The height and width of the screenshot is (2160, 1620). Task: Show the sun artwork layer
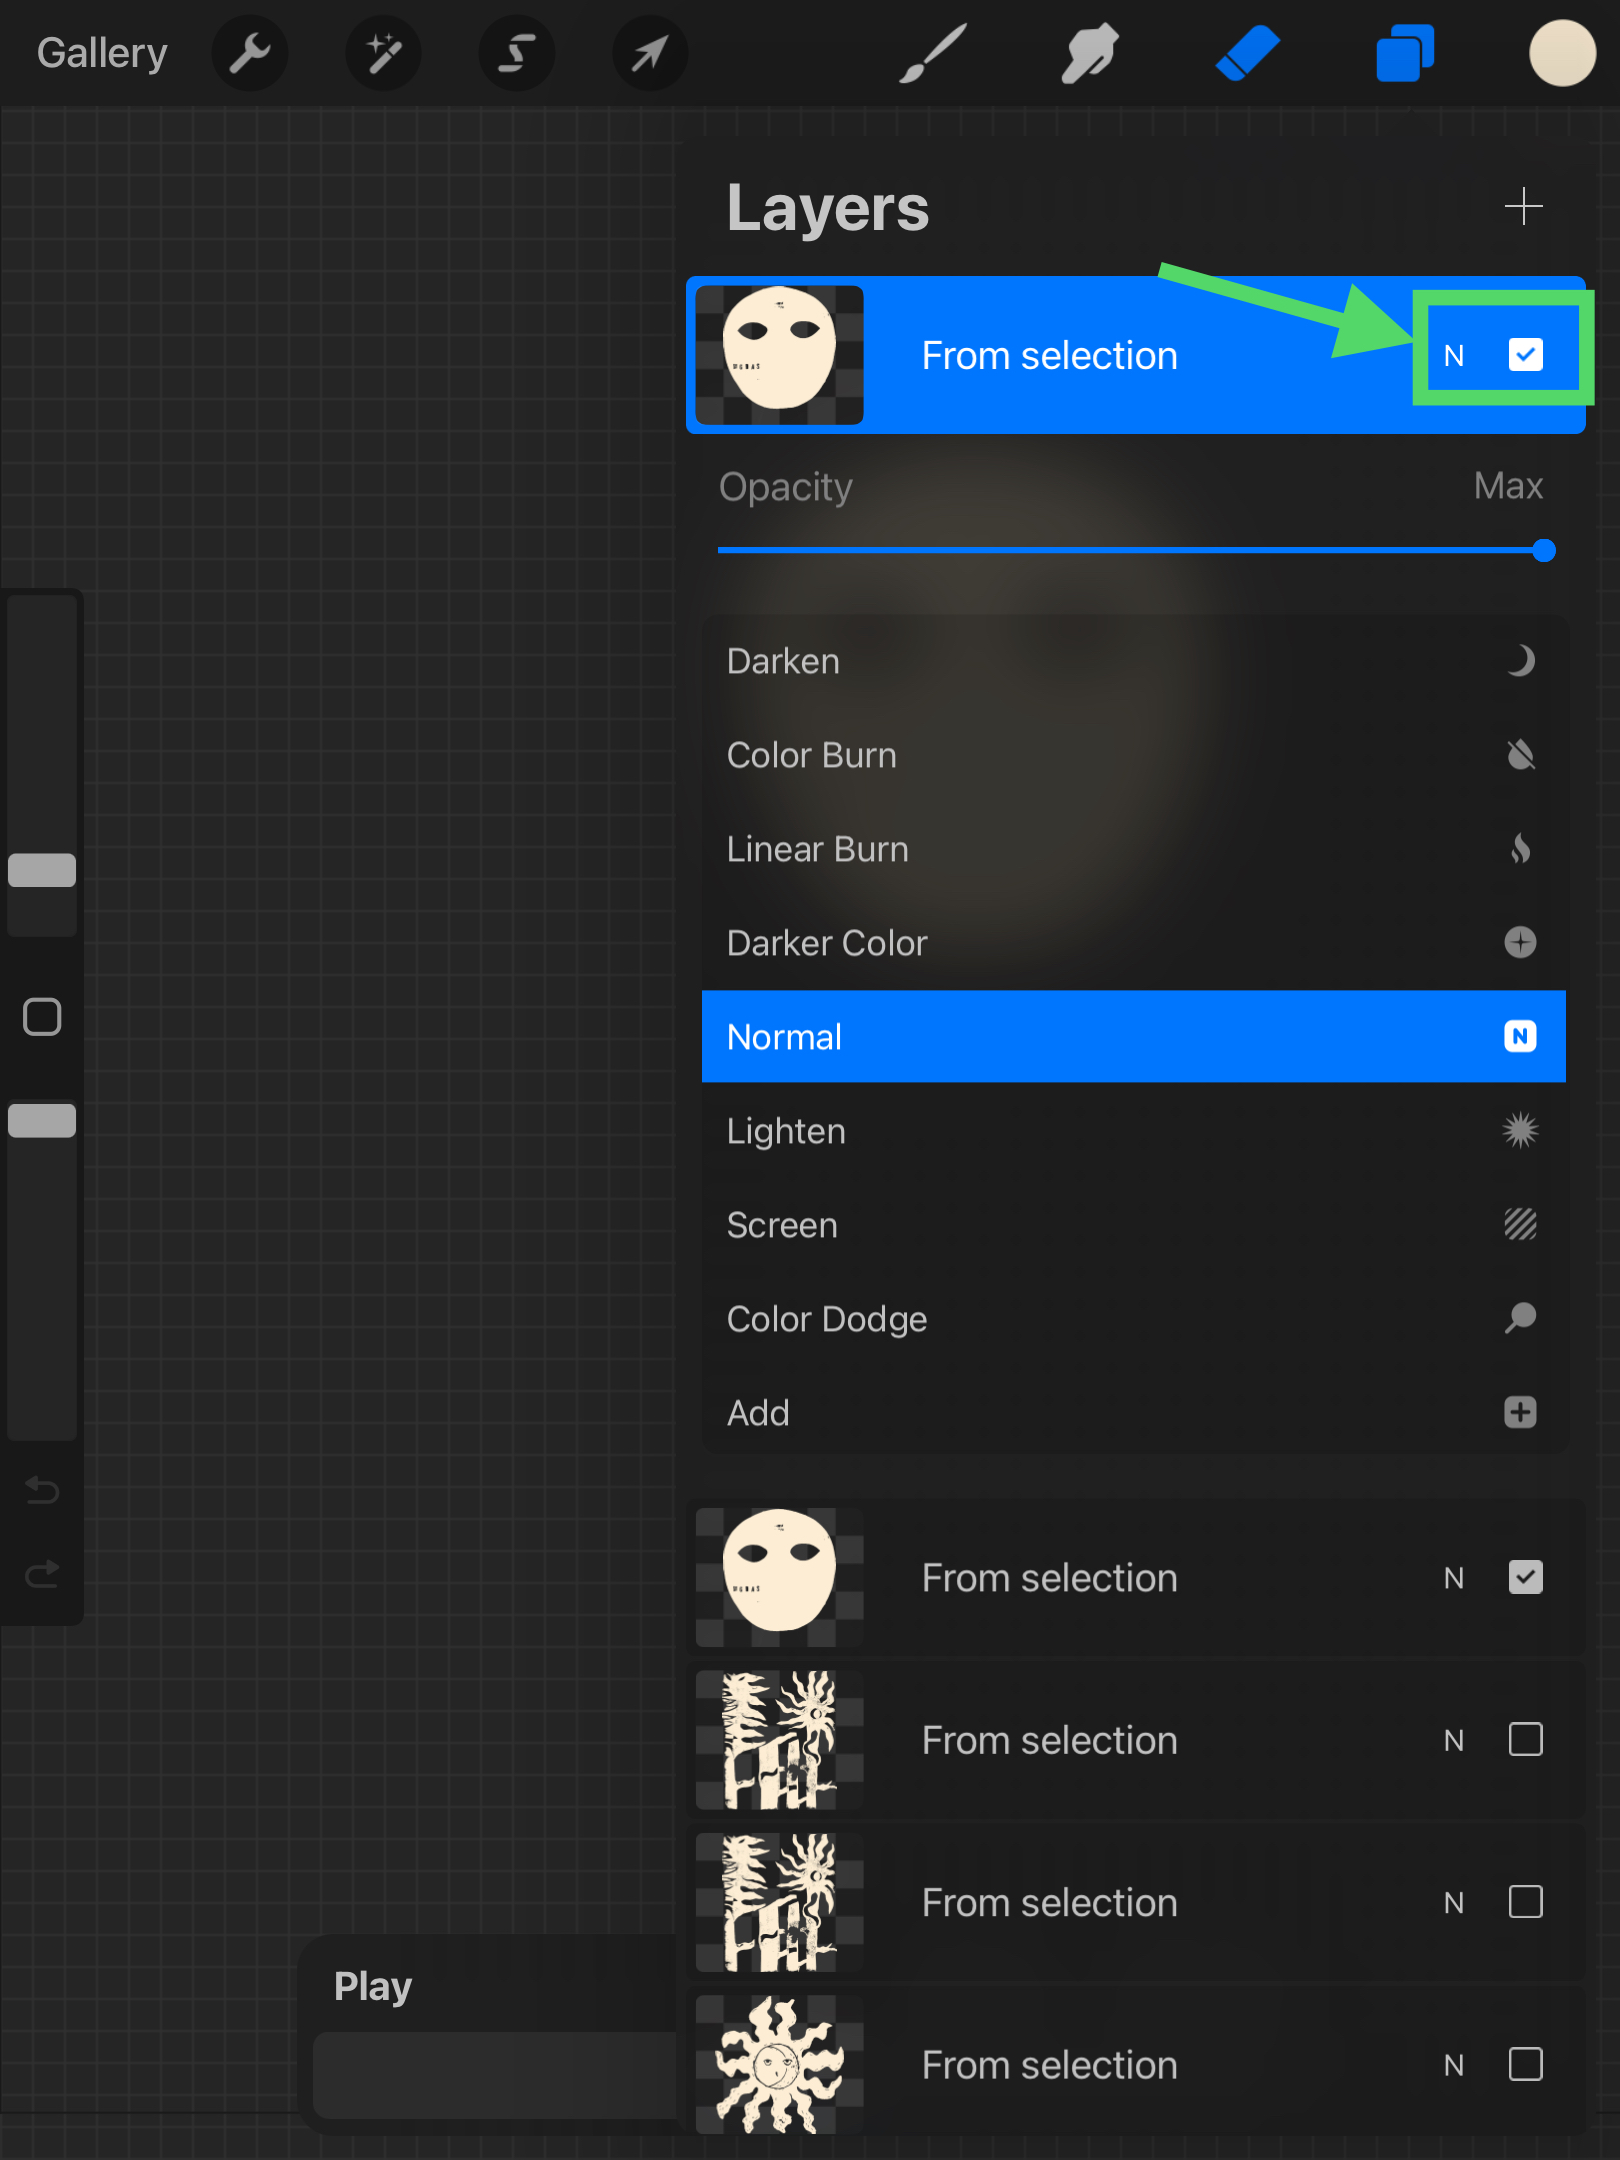point(1525,2064)
